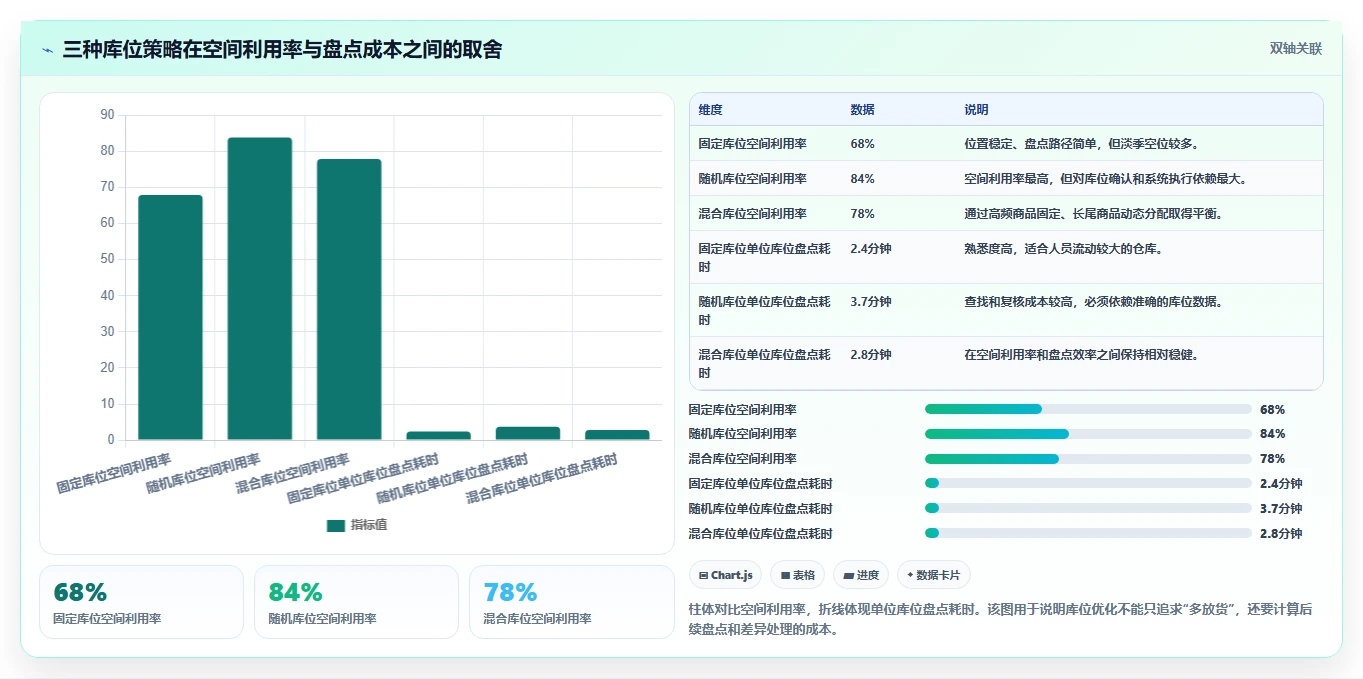Image resolution: width=1363 pixels, height=679 pixels.
Task: Click the 混合库位空间利用率 78% progress bar
Action: [x=1088, y=459]
